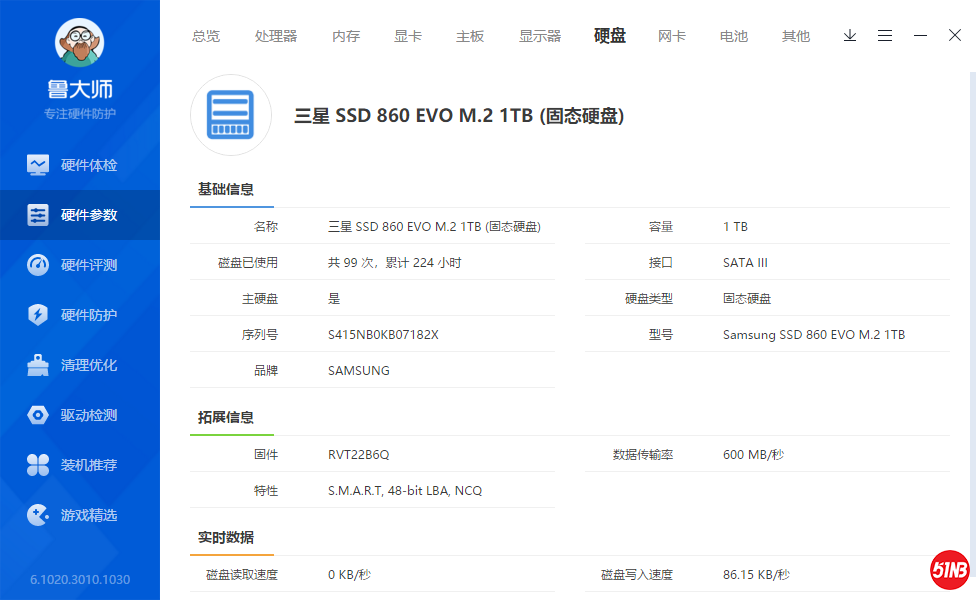Screen dimensions: 980x600
Task: Click the 硬件防护 shield icon
Action: click(x=38, y=315)
